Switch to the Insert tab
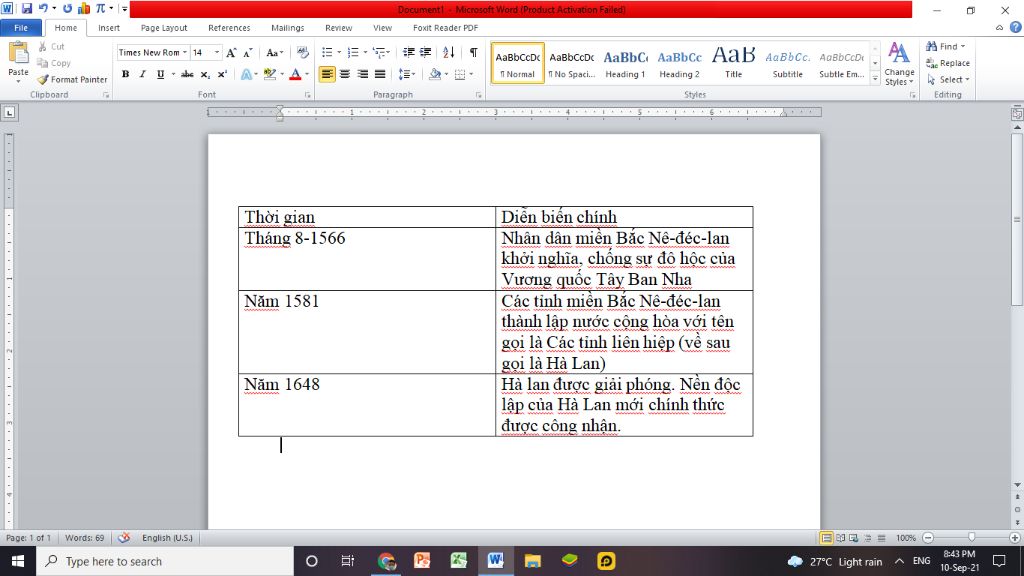 (109, 27)
